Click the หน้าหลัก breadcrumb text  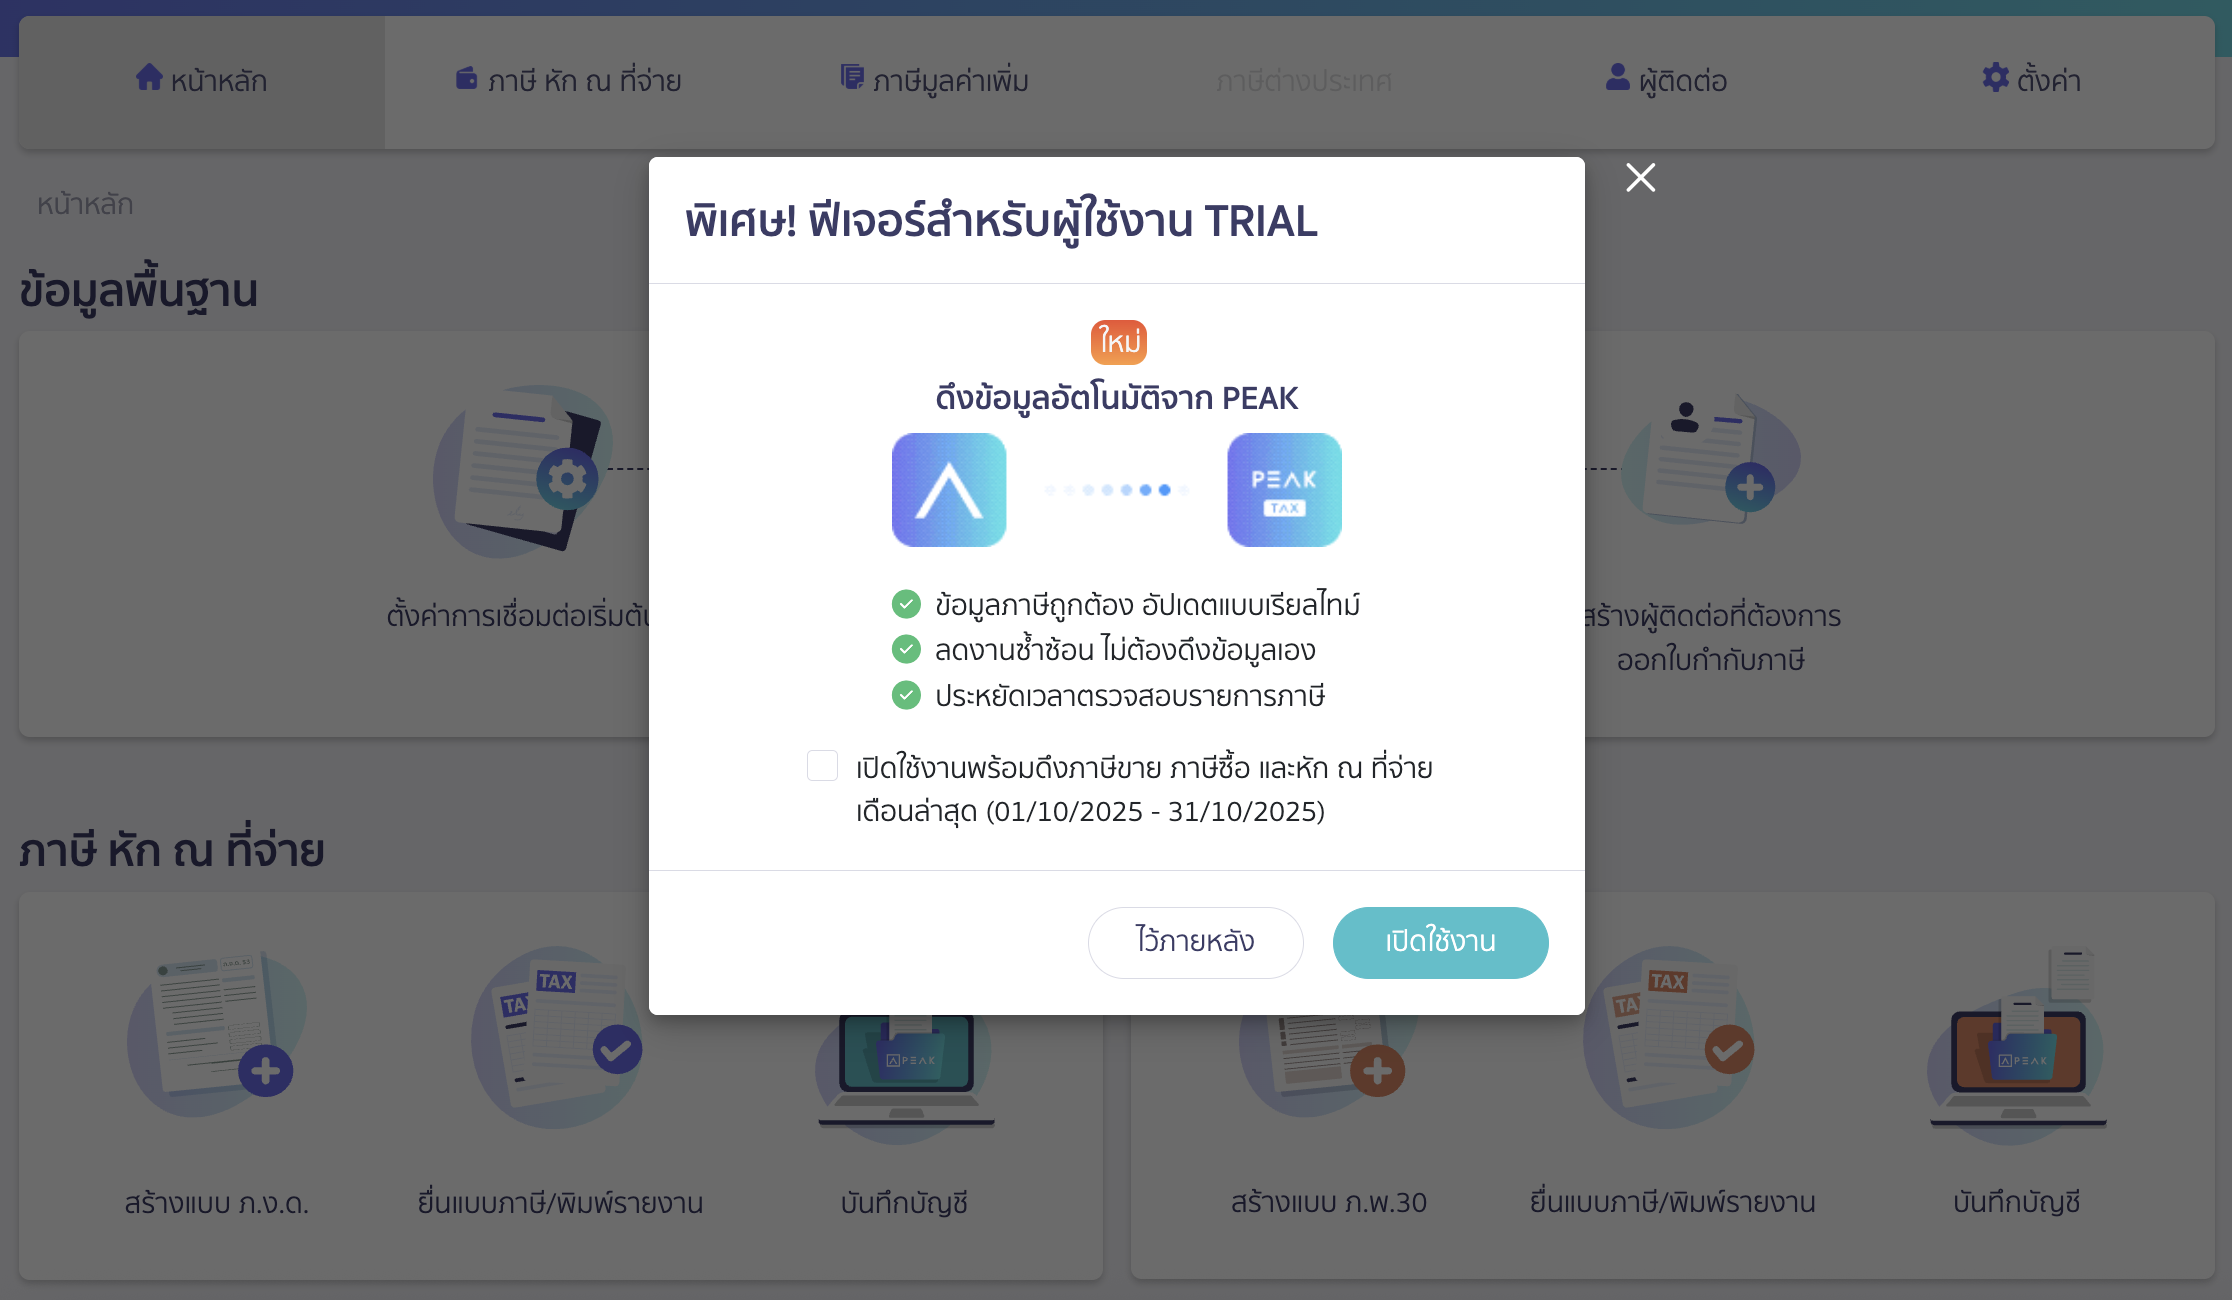[85, 204]
